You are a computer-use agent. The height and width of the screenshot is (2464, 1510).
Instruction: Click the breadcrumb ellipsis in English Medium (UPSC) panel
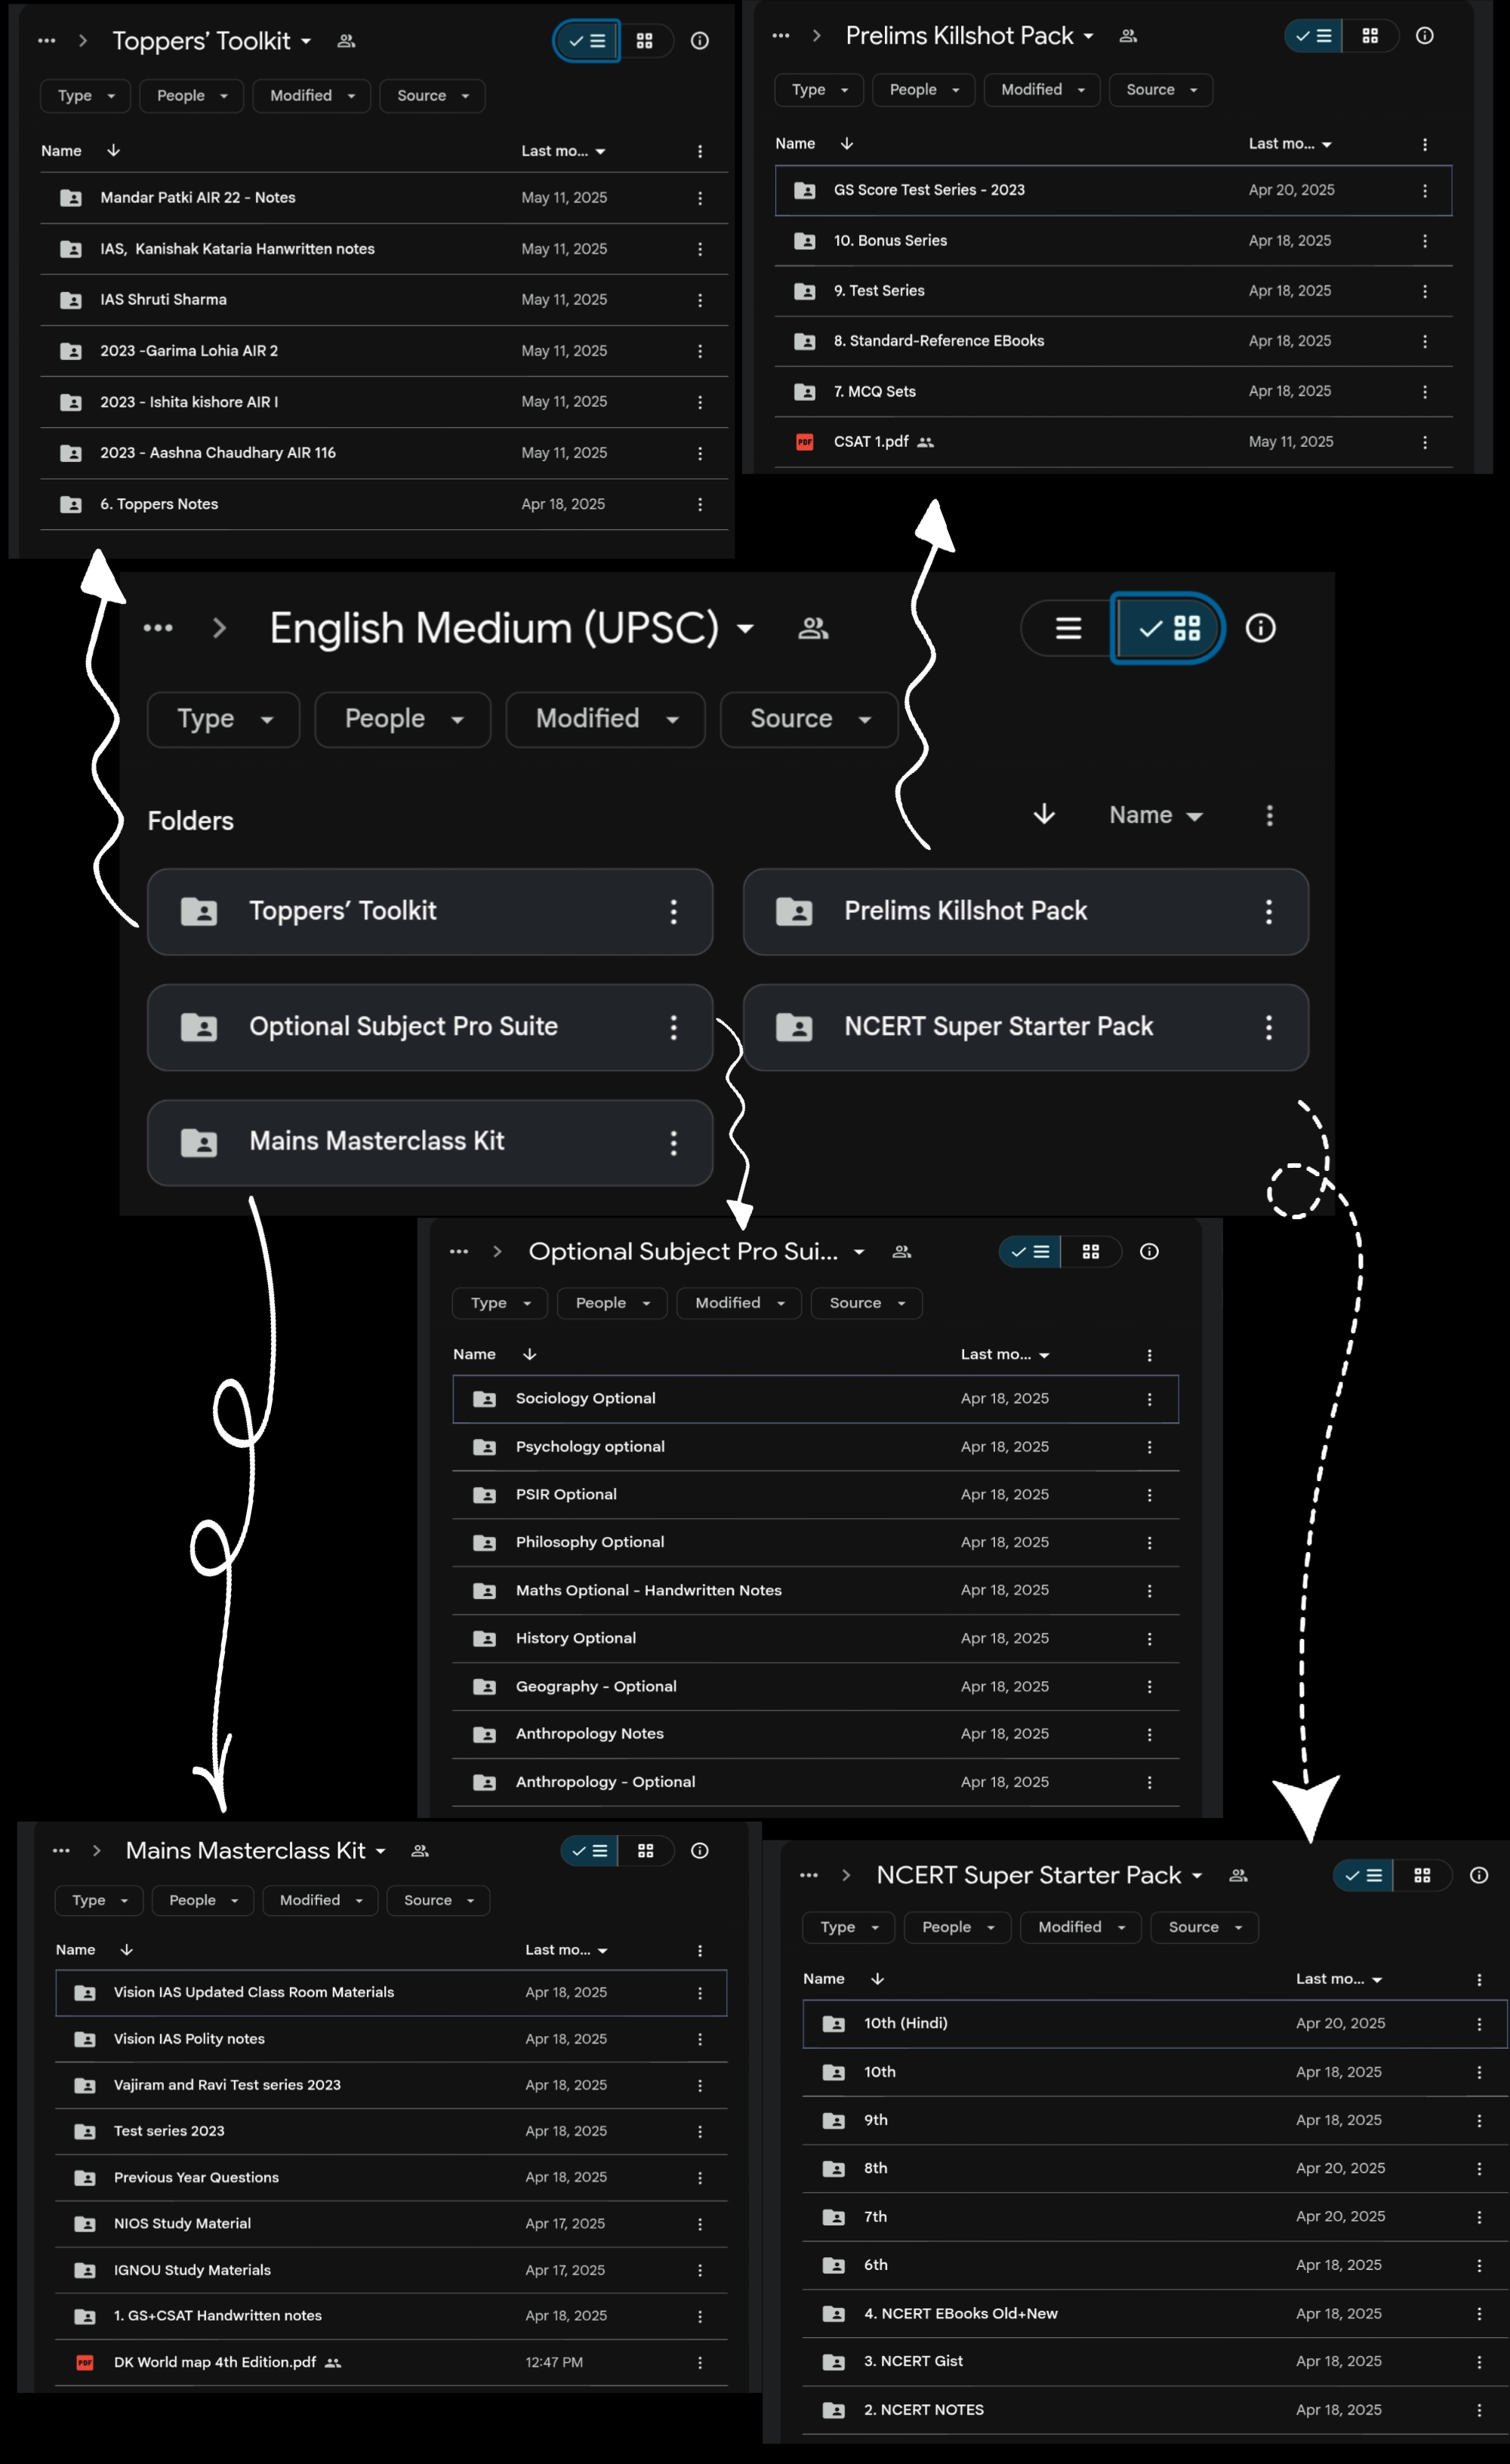click(158, 628)
